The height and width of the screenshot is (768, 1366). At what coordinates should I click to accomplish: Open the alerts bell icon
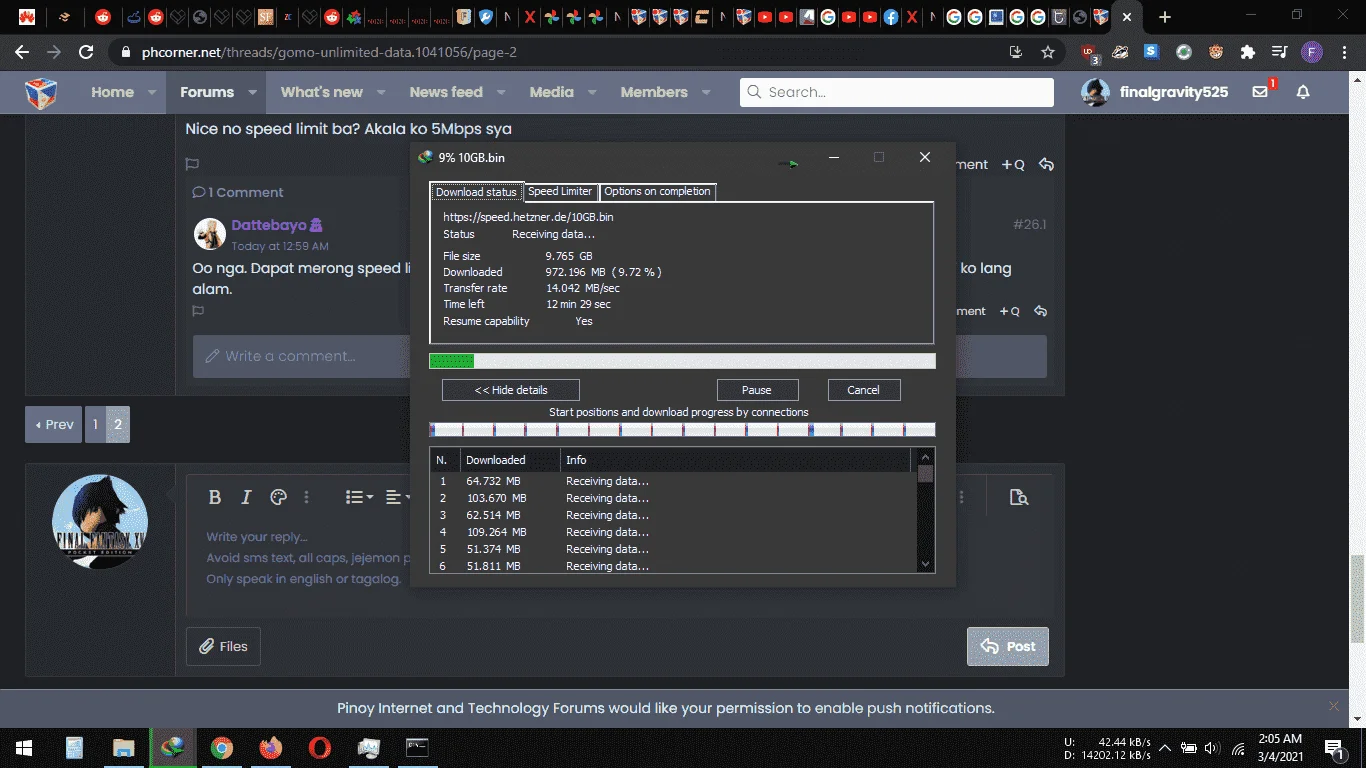click(1303, 92)
